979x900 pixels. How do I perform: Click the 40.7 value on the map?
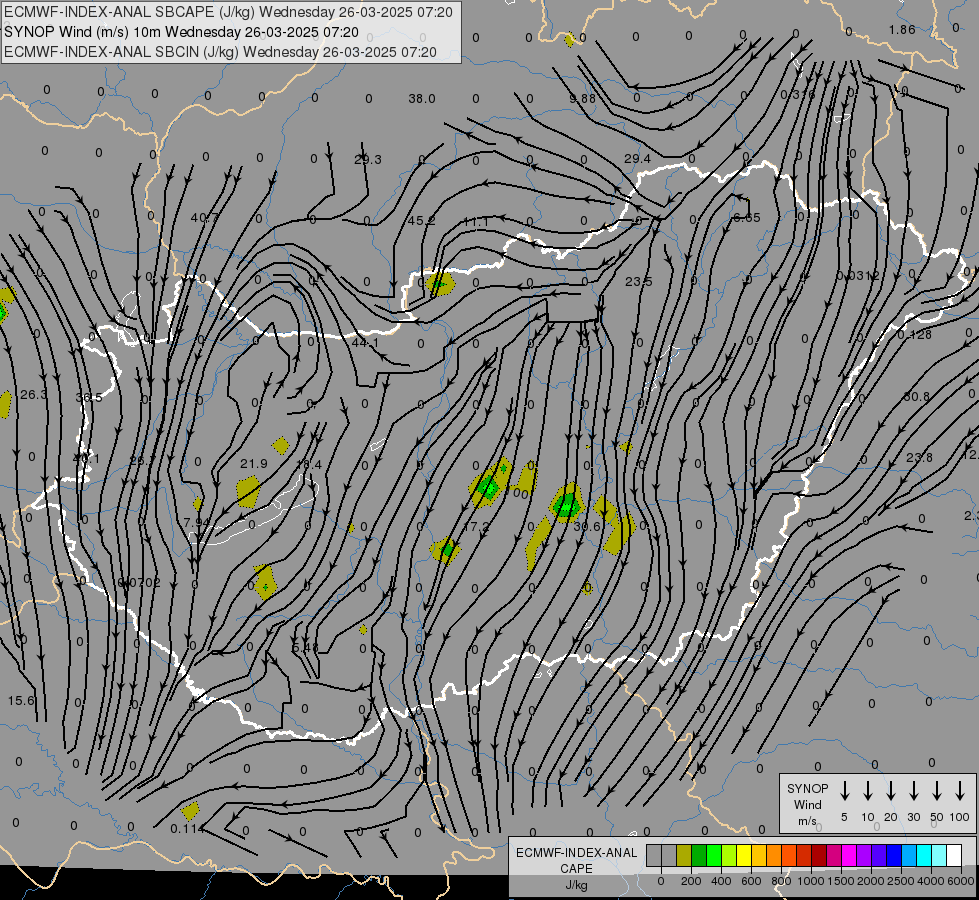coord(205,218)
